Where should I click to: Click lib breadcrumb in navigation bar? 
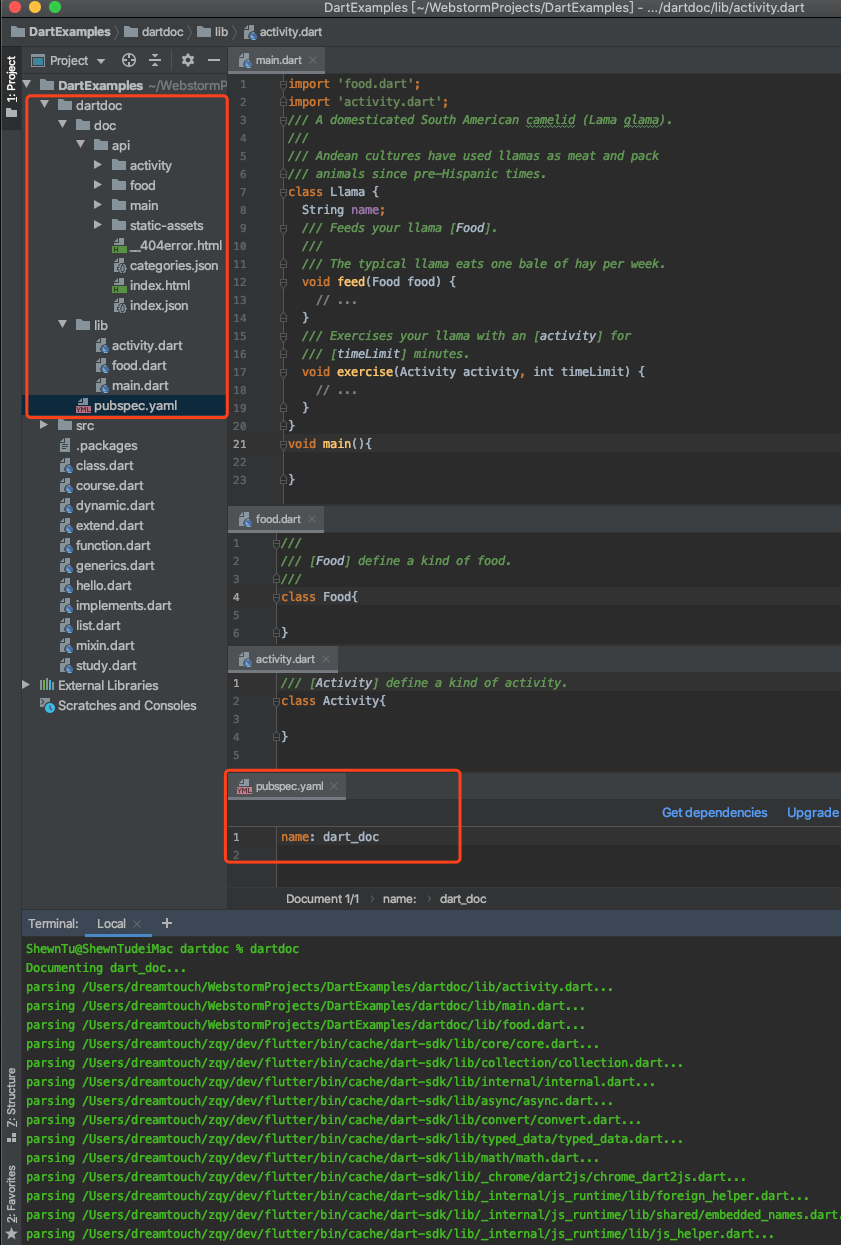click(x=212, y=32)
